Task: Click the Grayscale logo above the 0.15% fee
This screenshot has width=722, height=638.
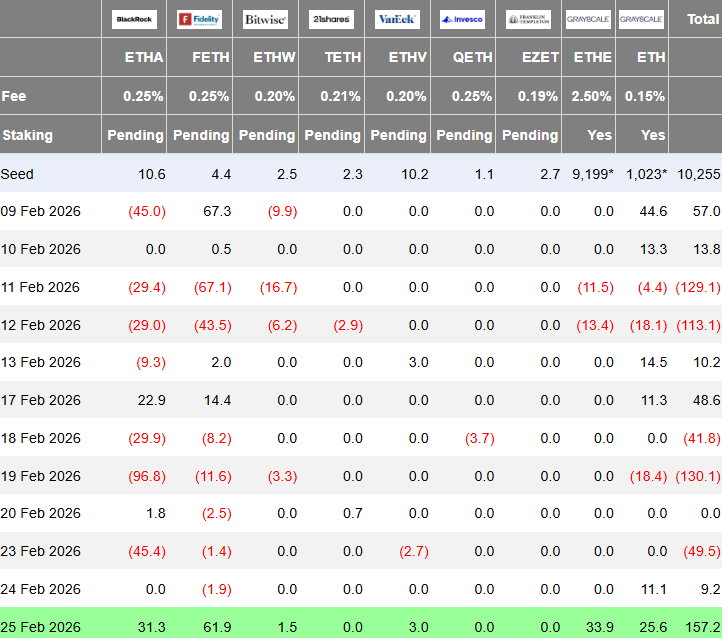Action: coord(641,19)
